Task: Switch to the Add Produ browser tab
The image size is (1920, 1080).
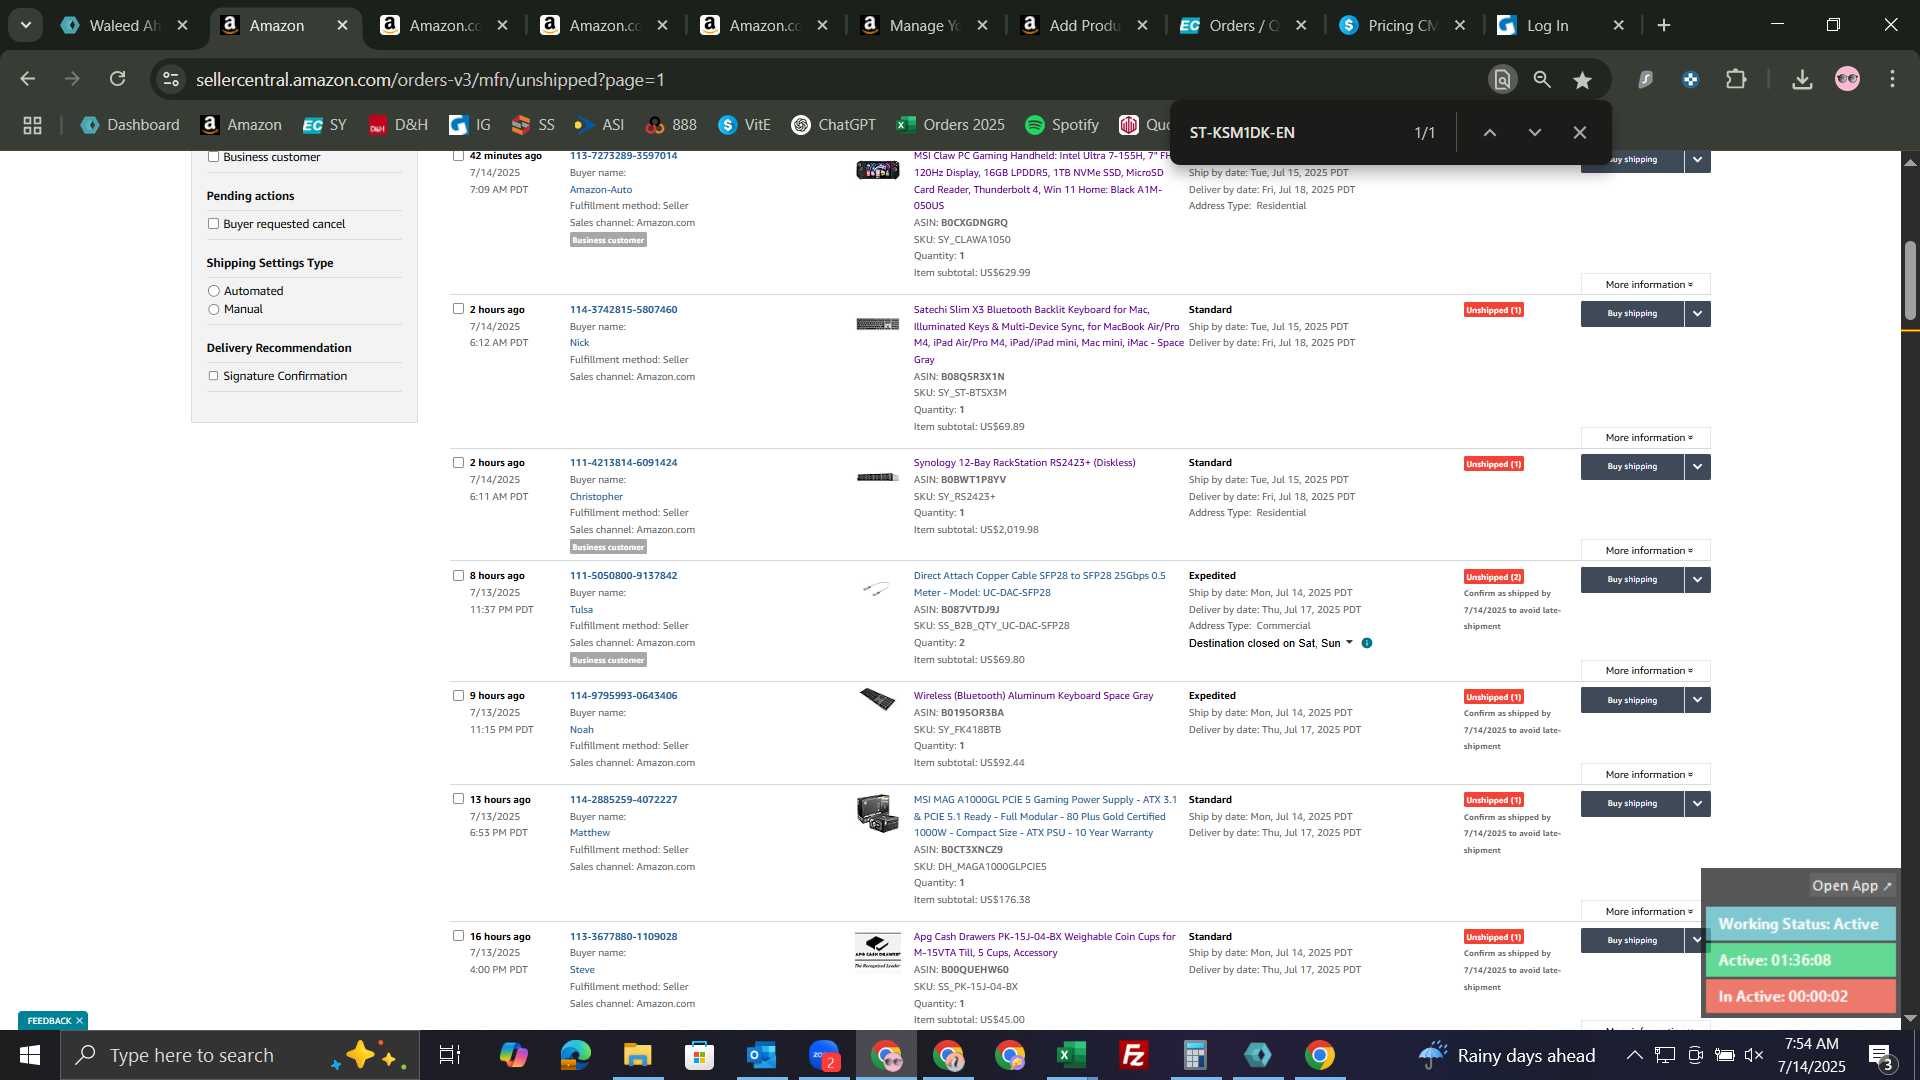Action: click(x=1083, y=25)
